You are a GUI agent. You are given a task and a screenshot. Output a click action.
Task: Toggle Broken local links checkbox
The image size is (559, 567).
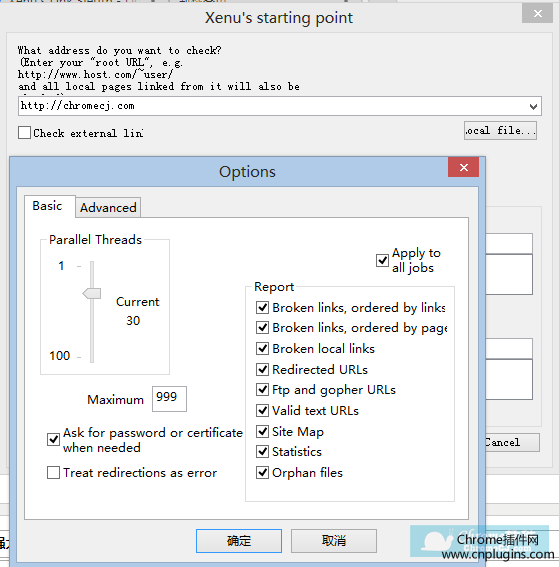pos(263,349)
